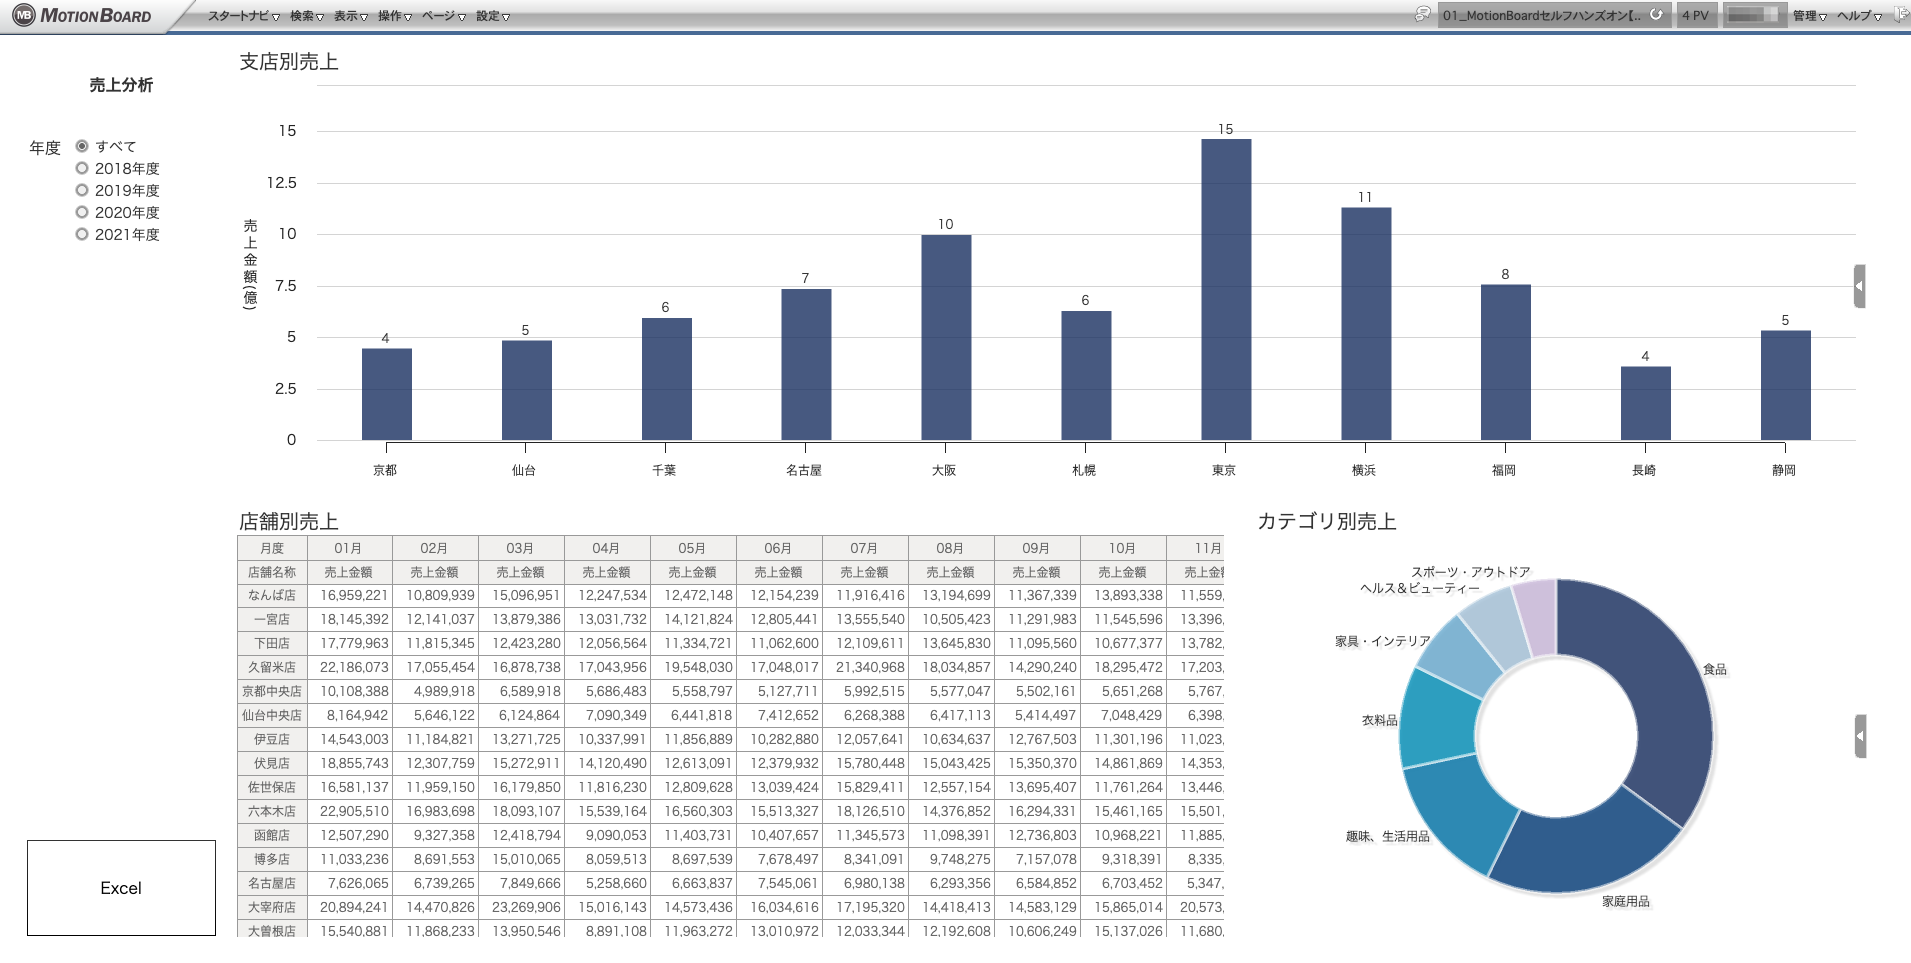1911x963 pixels.
Task: Click the logout door icon
Action: point(1900,14)
